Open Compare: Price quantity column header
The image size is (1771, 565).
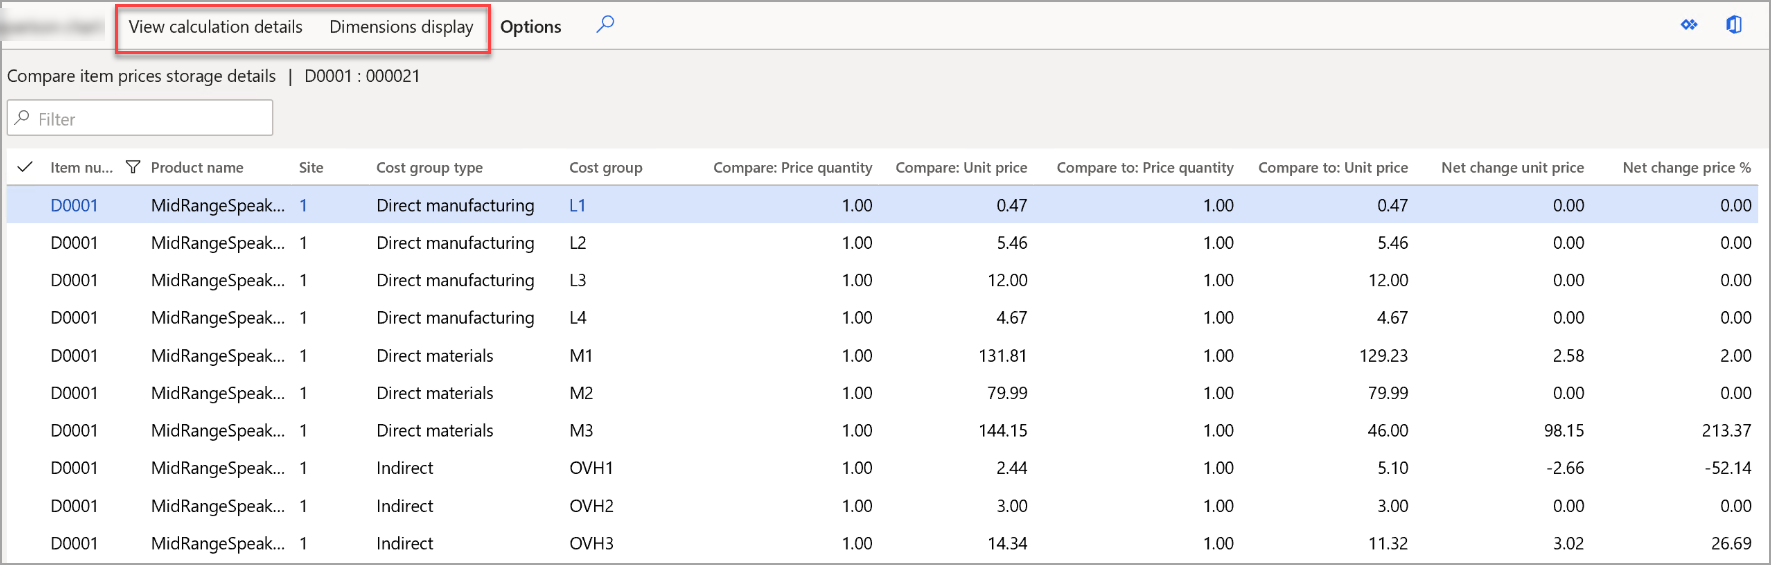(x=792, y=168)
